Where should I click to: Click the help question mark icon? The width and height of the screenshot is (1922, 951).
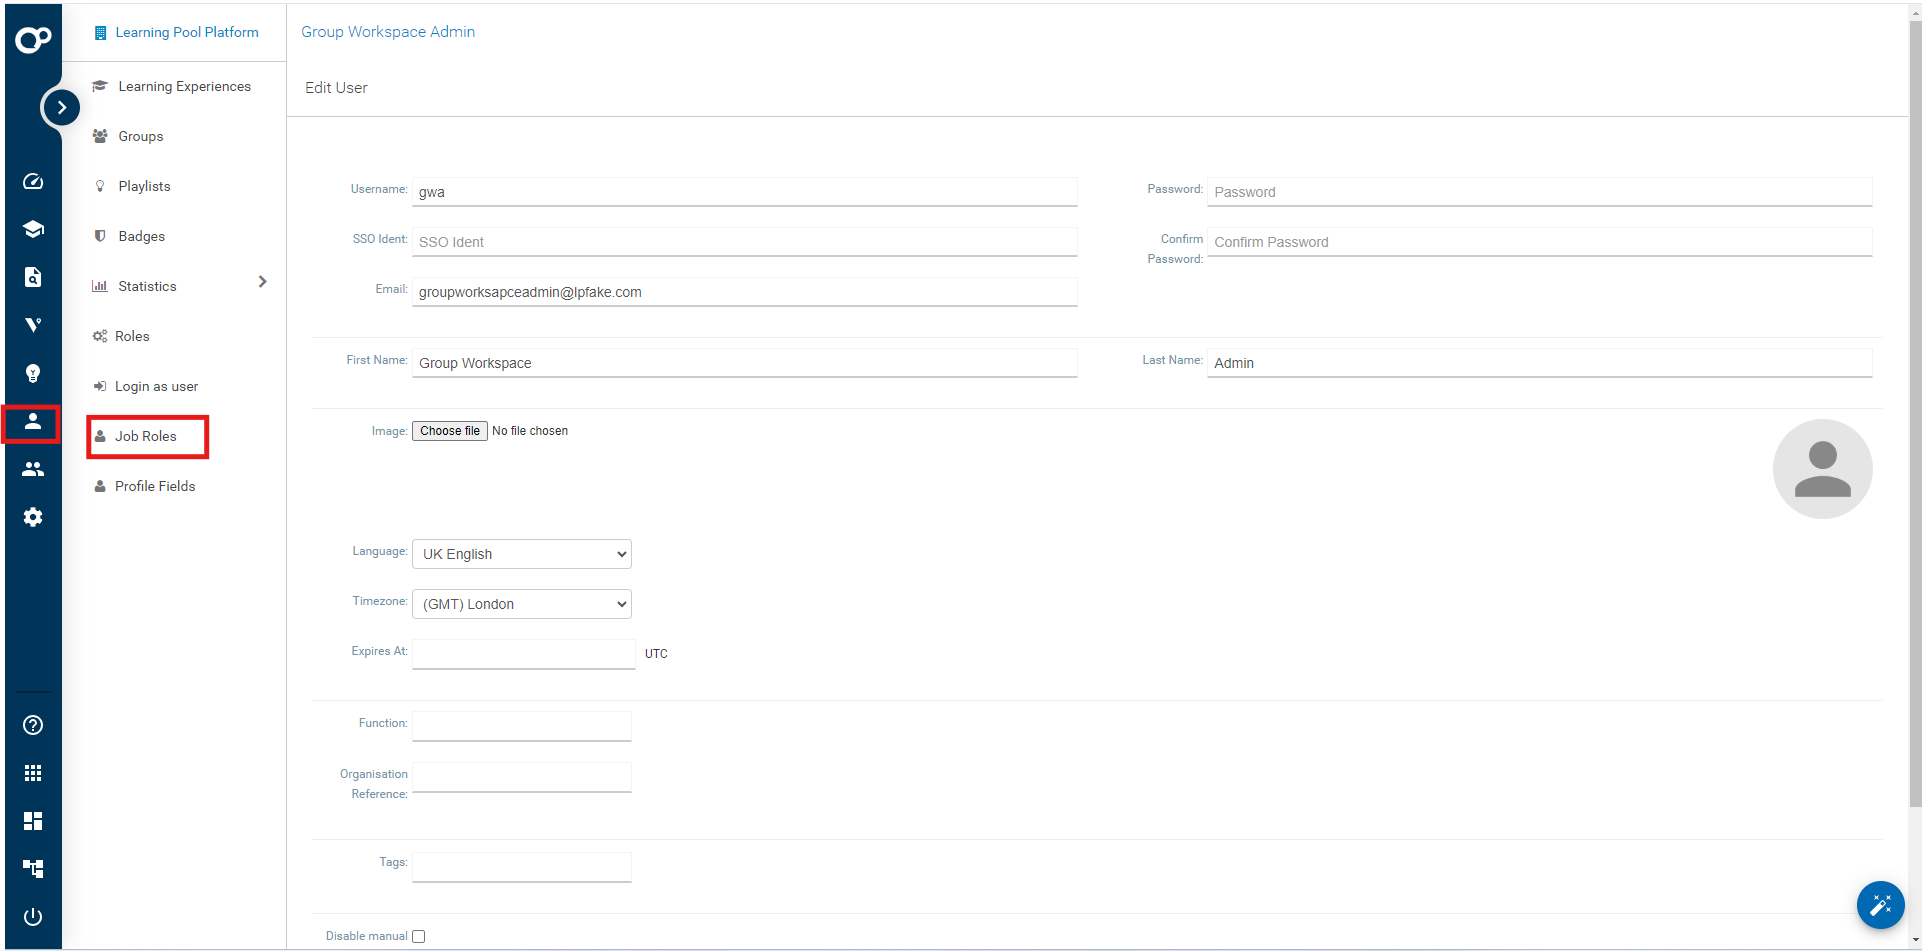(x=33, y=725)
